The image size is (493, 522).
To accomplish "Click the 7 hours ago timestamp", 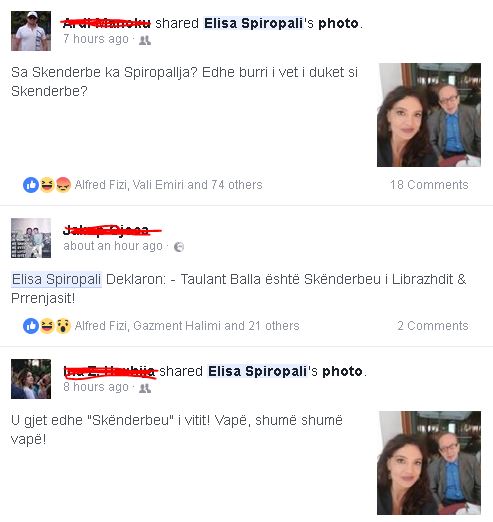I will (x=96, y=39).
